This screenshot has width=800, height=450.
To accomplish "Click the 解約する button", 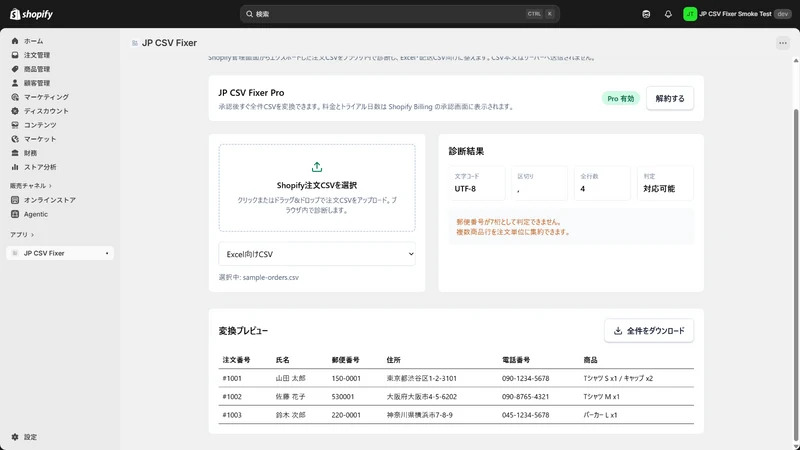I will 670,98.
